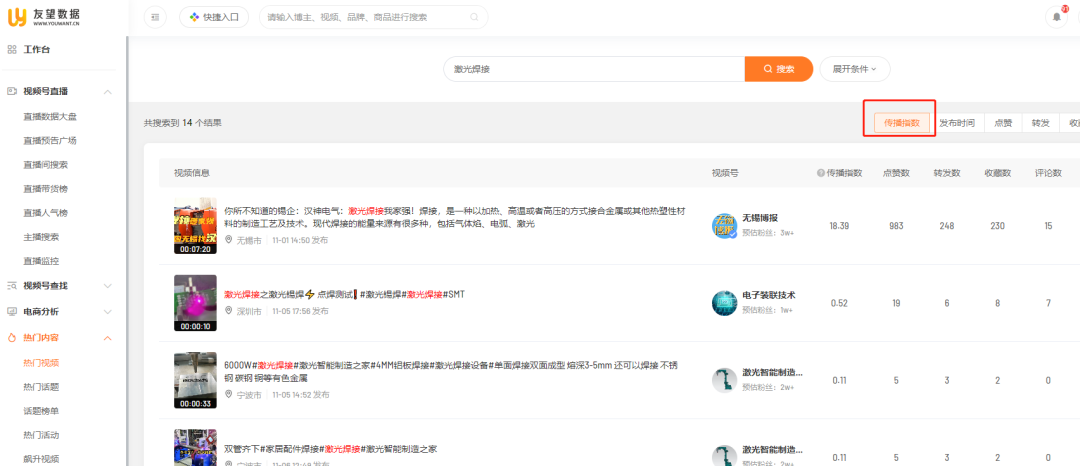Click the notification bell icon
This screenshot has width=1080, height=466.
(x=1056, y=17)
